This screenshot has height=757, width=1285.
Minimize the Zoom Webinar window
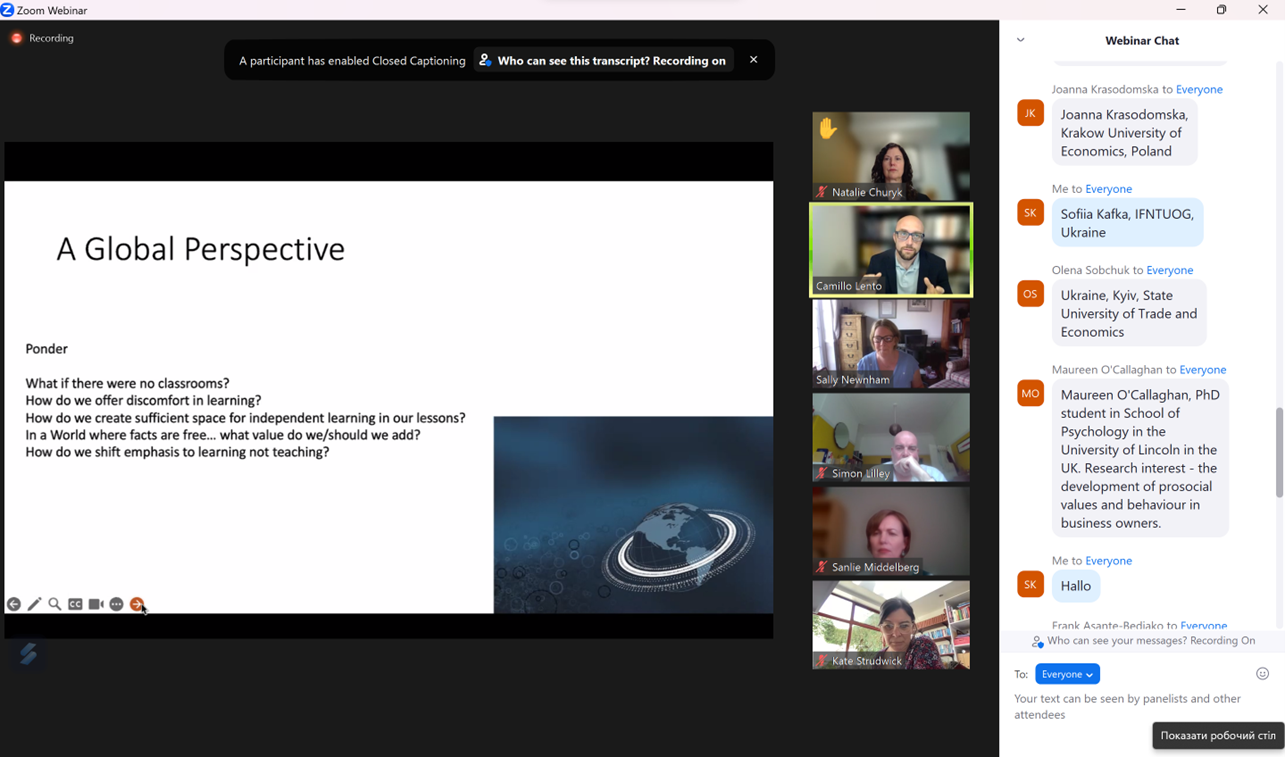pyautogui.click(x=1181, y=10)
